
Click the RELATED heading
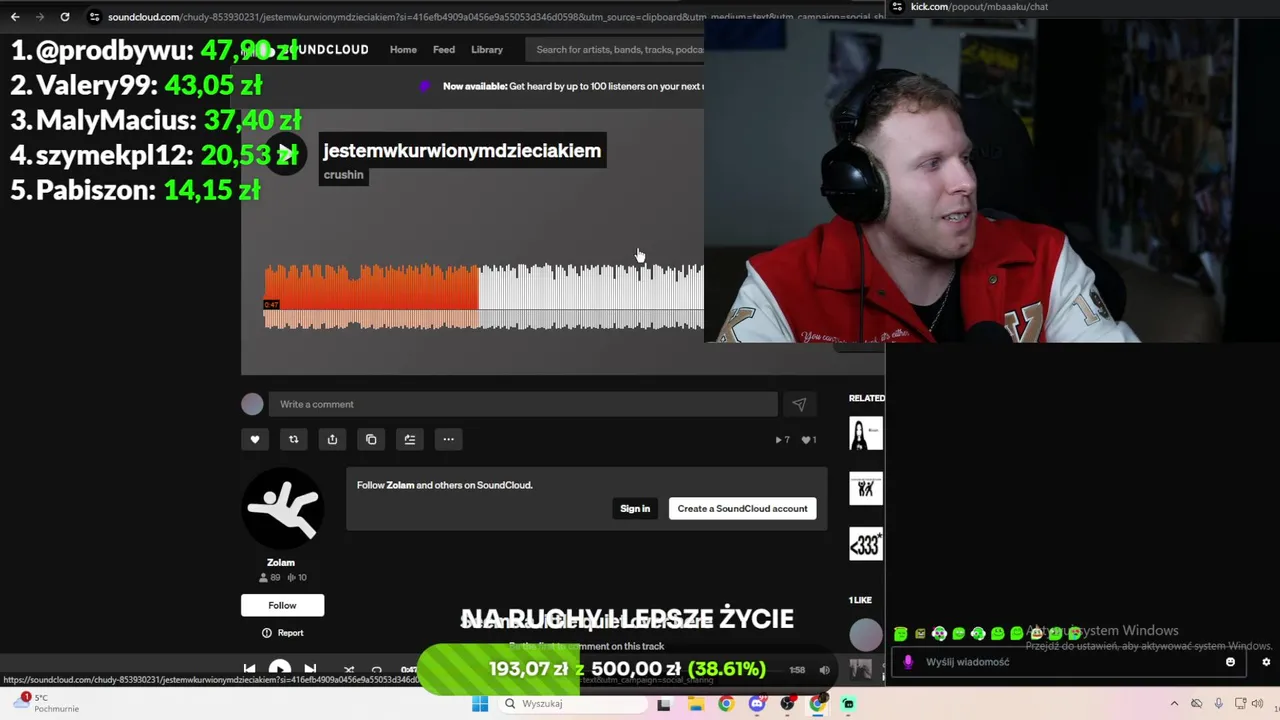pos(867,398)
